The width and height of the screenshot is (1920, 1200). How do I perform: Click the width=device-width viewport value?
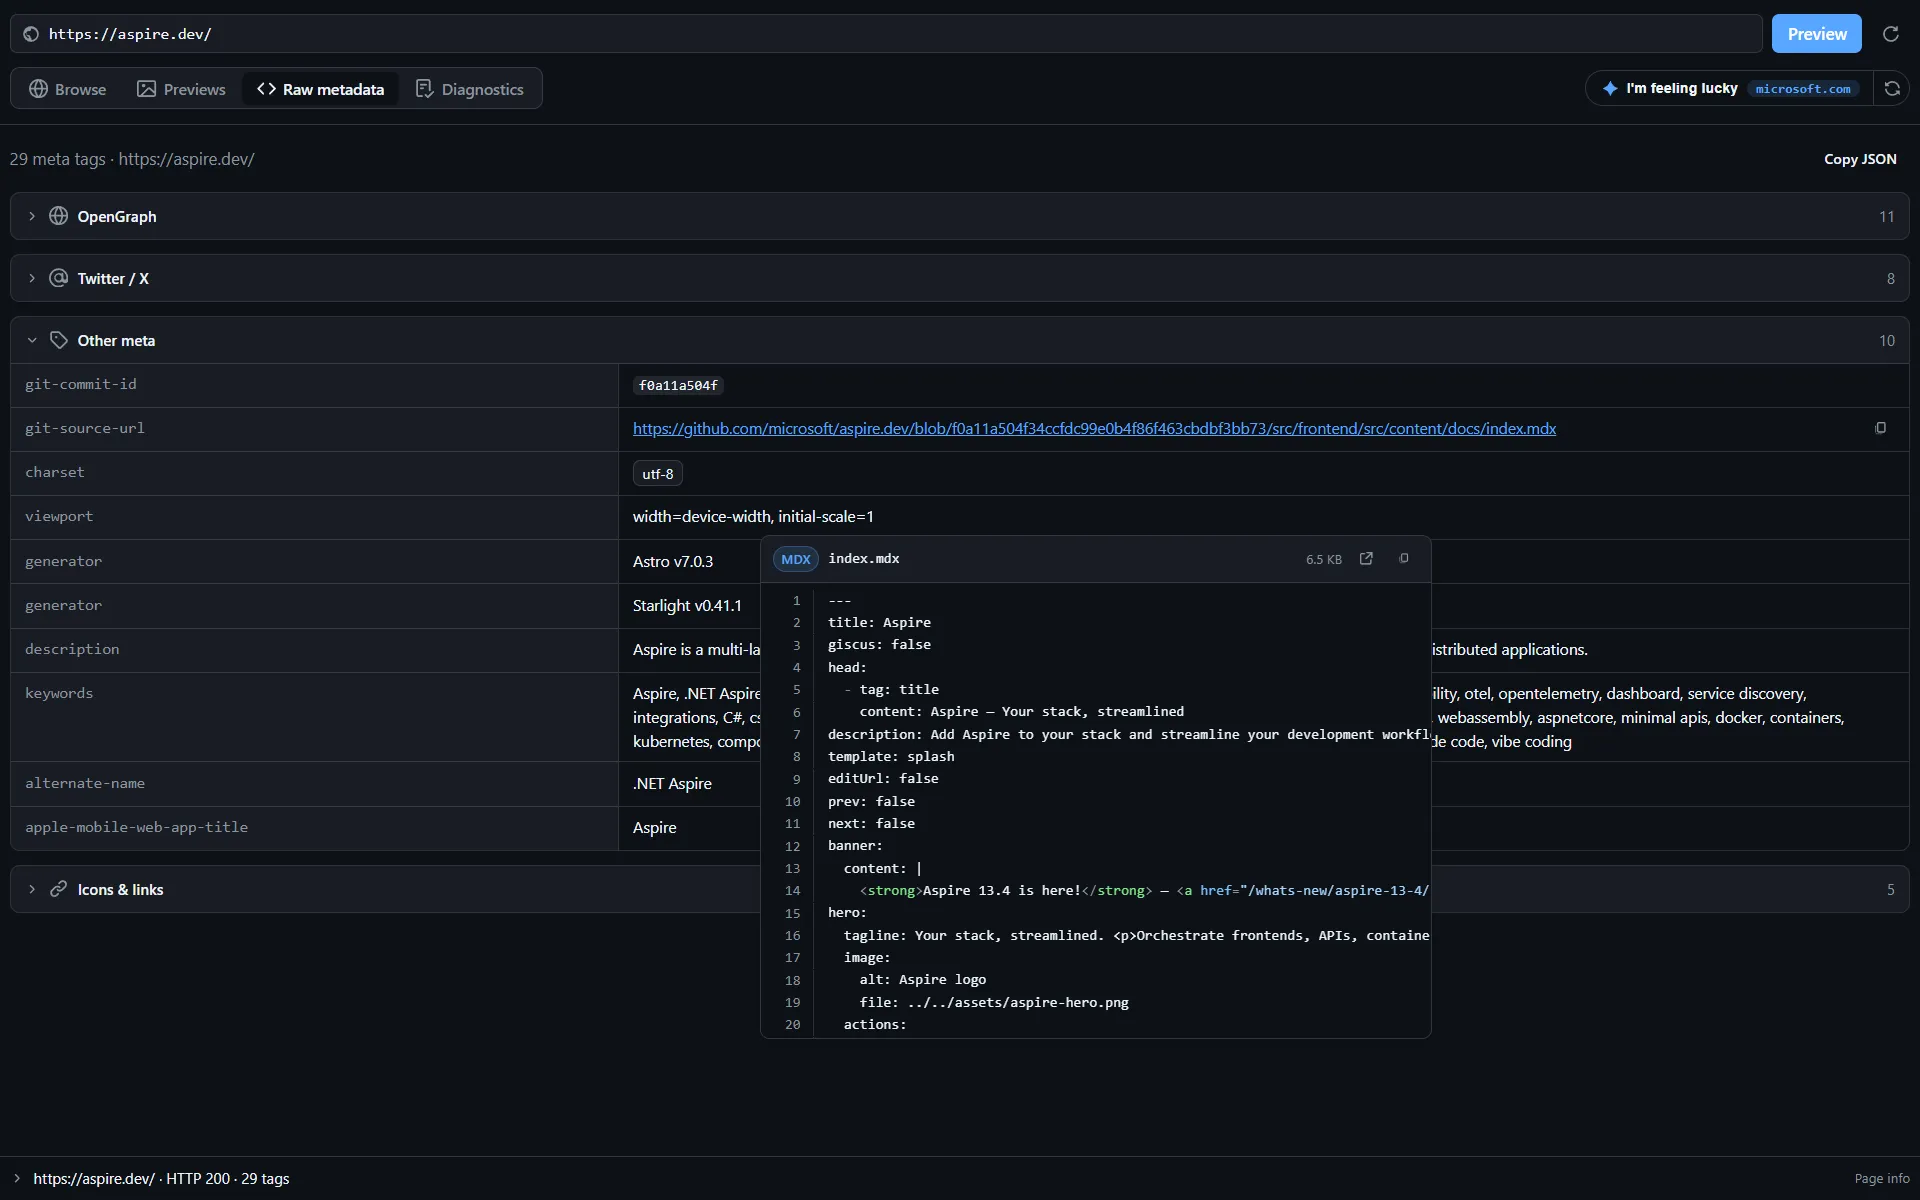(753, 516)
